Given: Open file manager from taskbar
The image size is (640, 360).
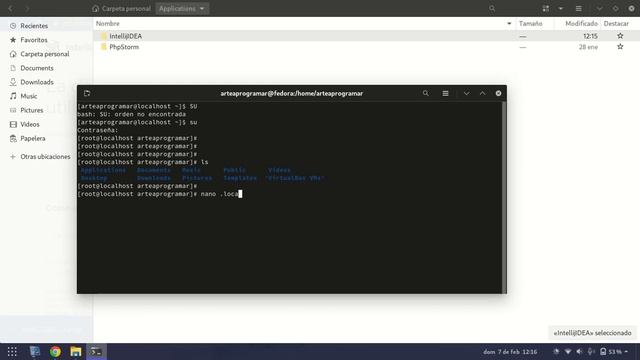Looking at the screenshot, I should click(x=76, y=351).
